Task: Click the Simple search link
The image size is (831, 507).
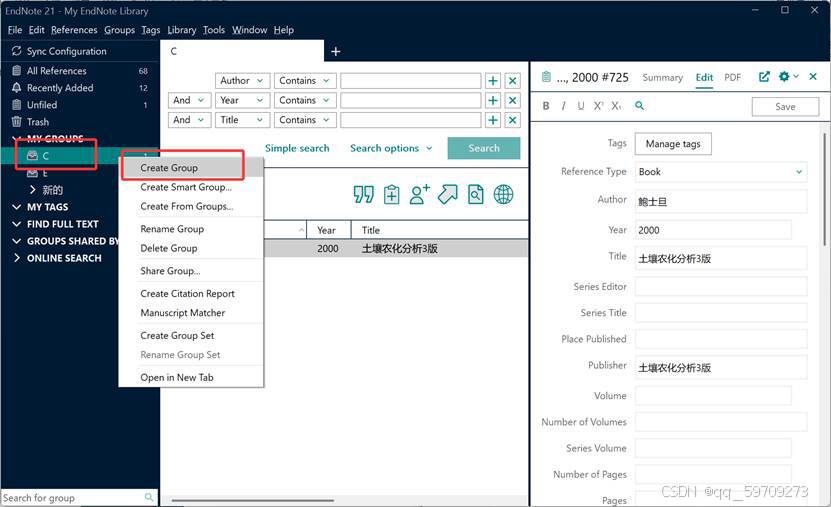Action: point(297,148)
